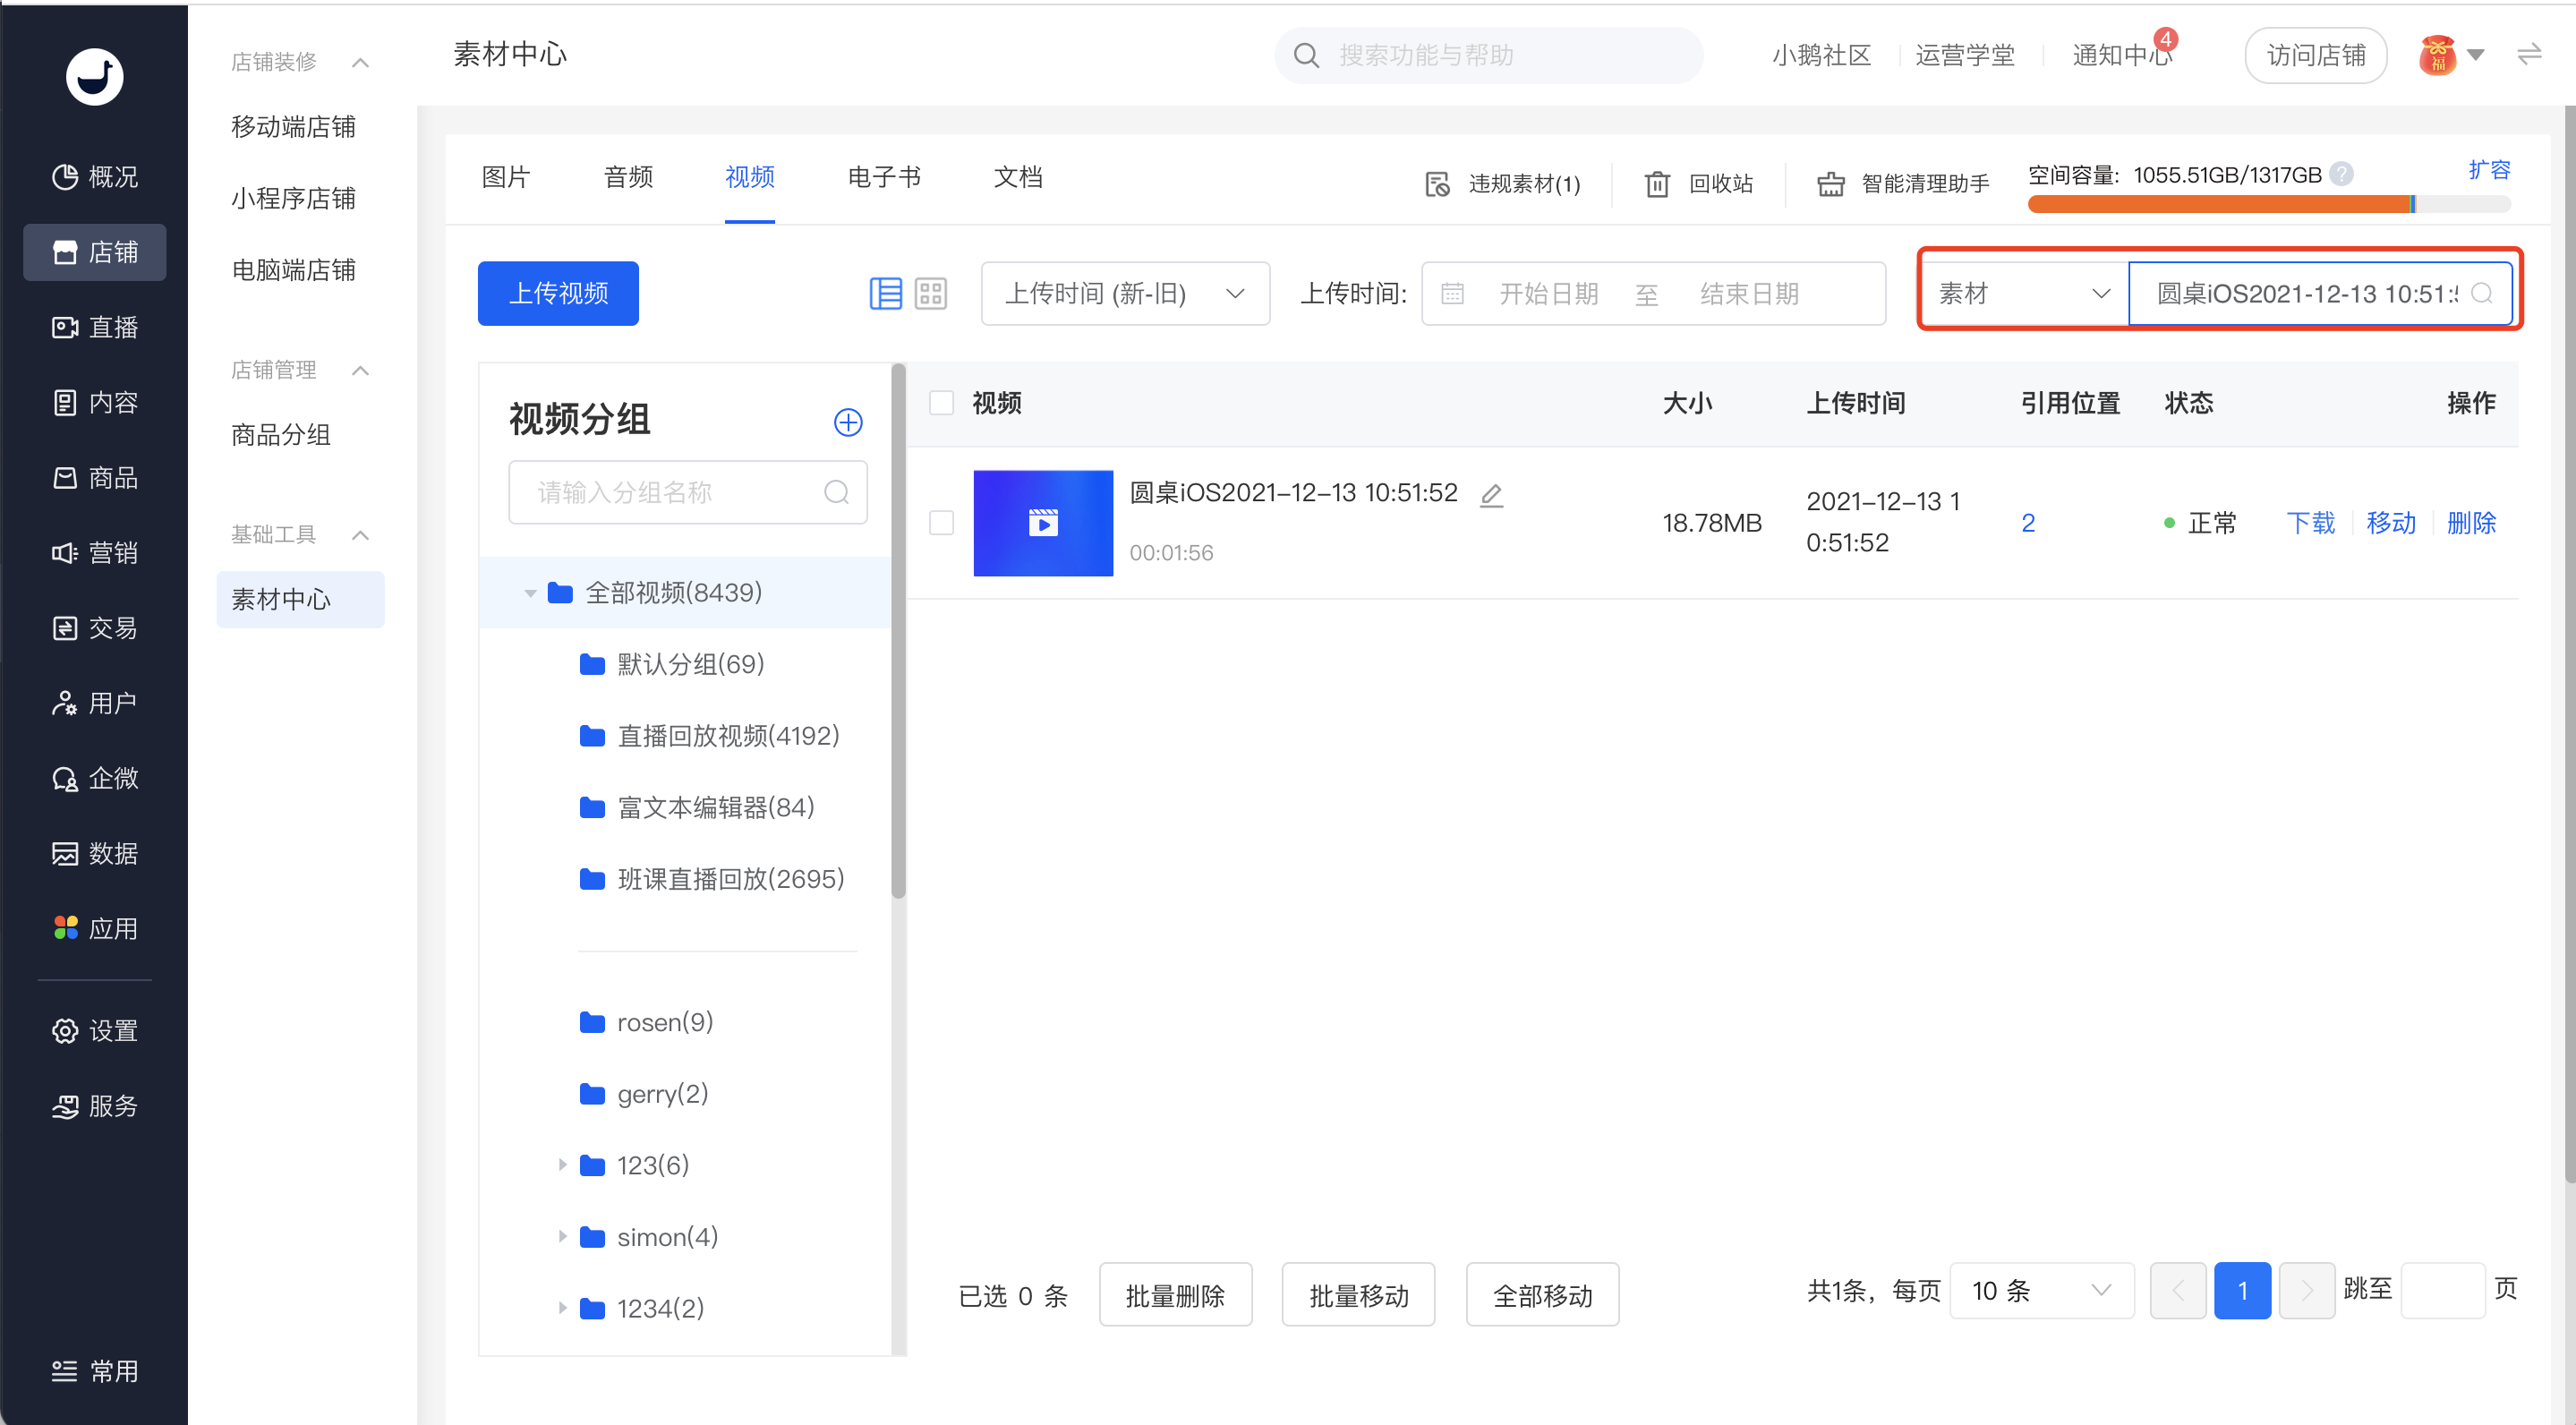Click the 批量删除 button

tap(1175, 1294)
